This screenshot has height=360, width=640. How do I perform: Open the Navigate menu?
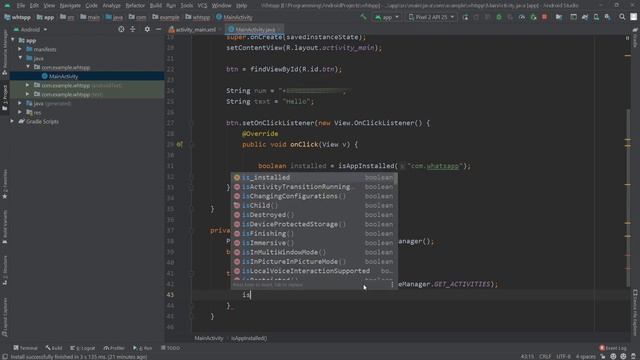click(x=70, y=6)
